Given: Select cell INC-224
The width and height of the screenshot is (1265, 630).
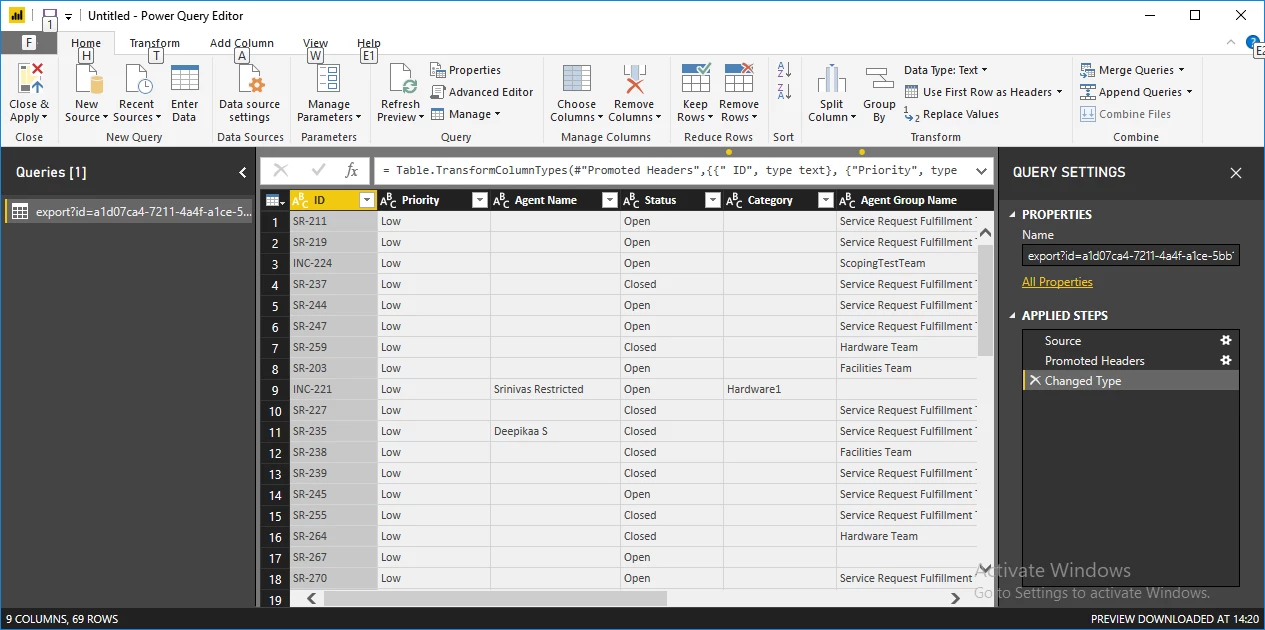Looking at the screenshot, I should tap(334, 263).
